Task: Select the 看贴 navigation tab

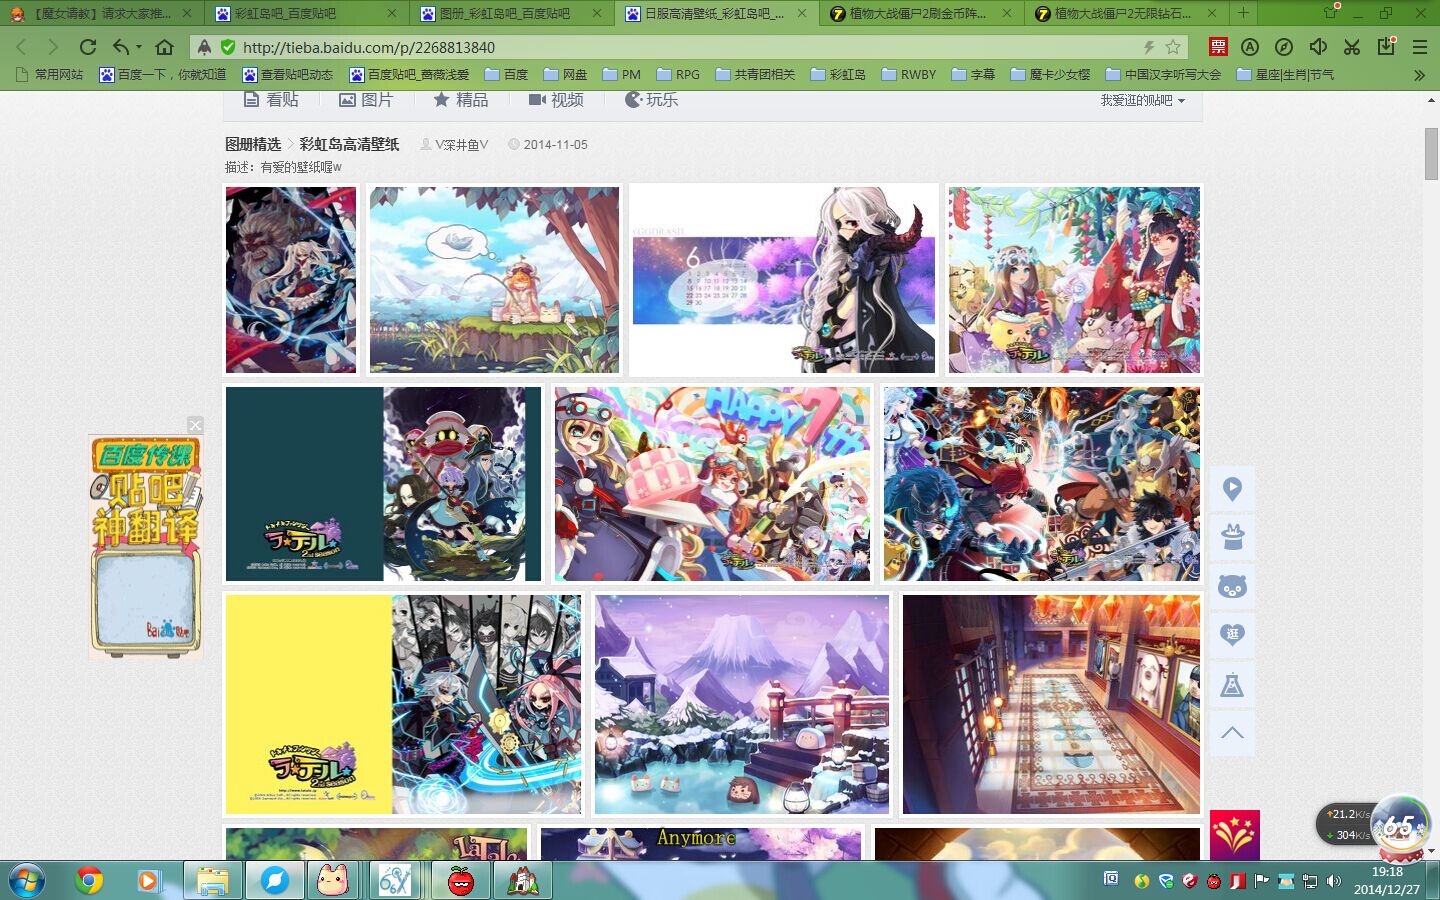Action: pyautogui.click(x=272, y=100)
